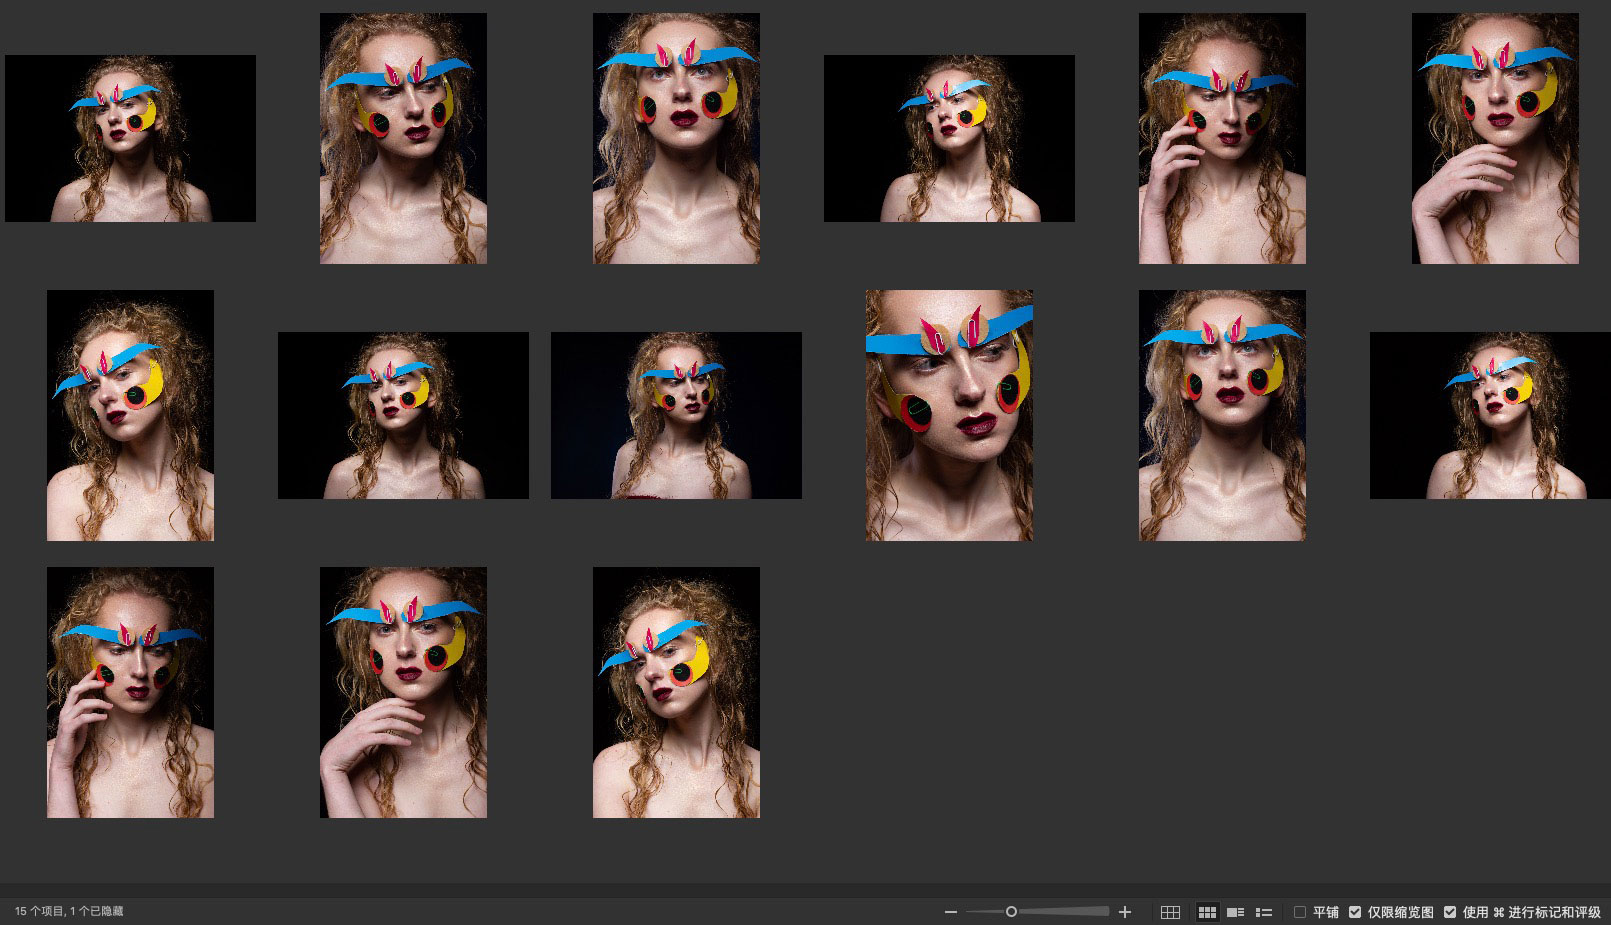This screenshot has height=925, width=1611.
Task: Select top-row portrait with hand on cheek
Action: (1222, 138)
